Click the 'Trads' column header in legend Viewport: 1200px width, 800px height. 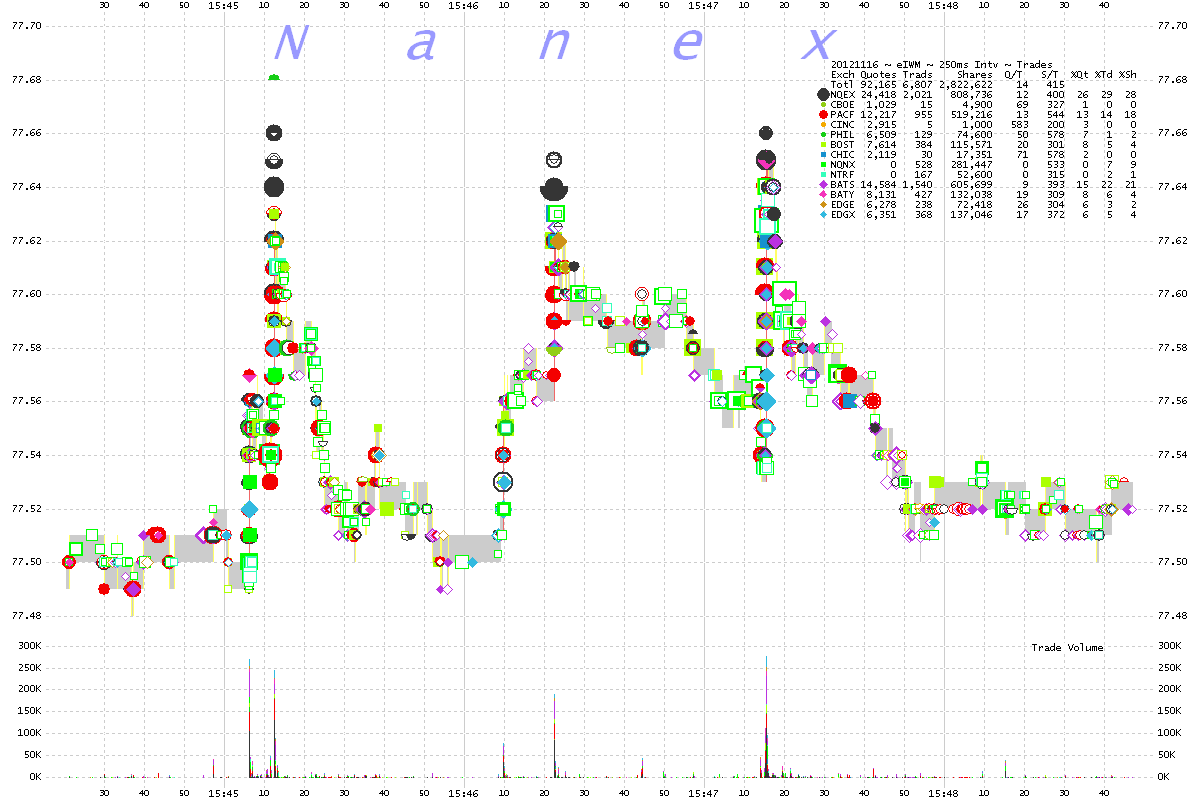coord(918,75)
